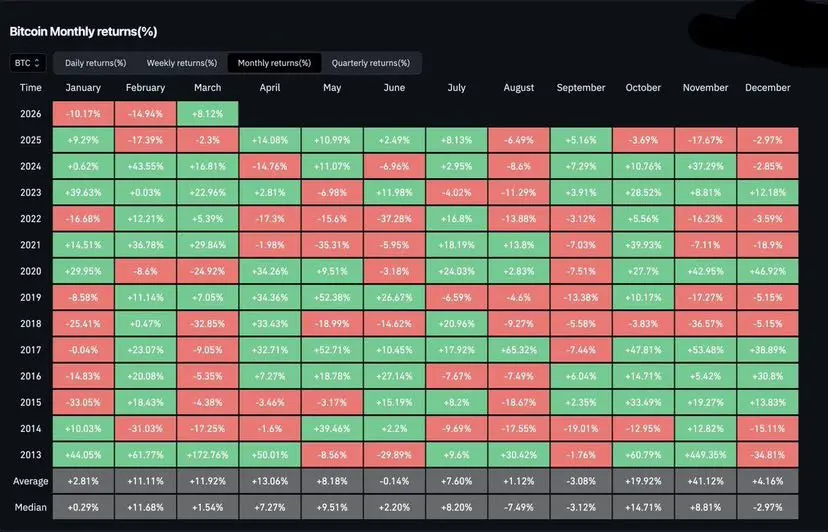Viewport: 828px width, 532px height.
Task: Select the 2015 row label
Action: point(31,402)
